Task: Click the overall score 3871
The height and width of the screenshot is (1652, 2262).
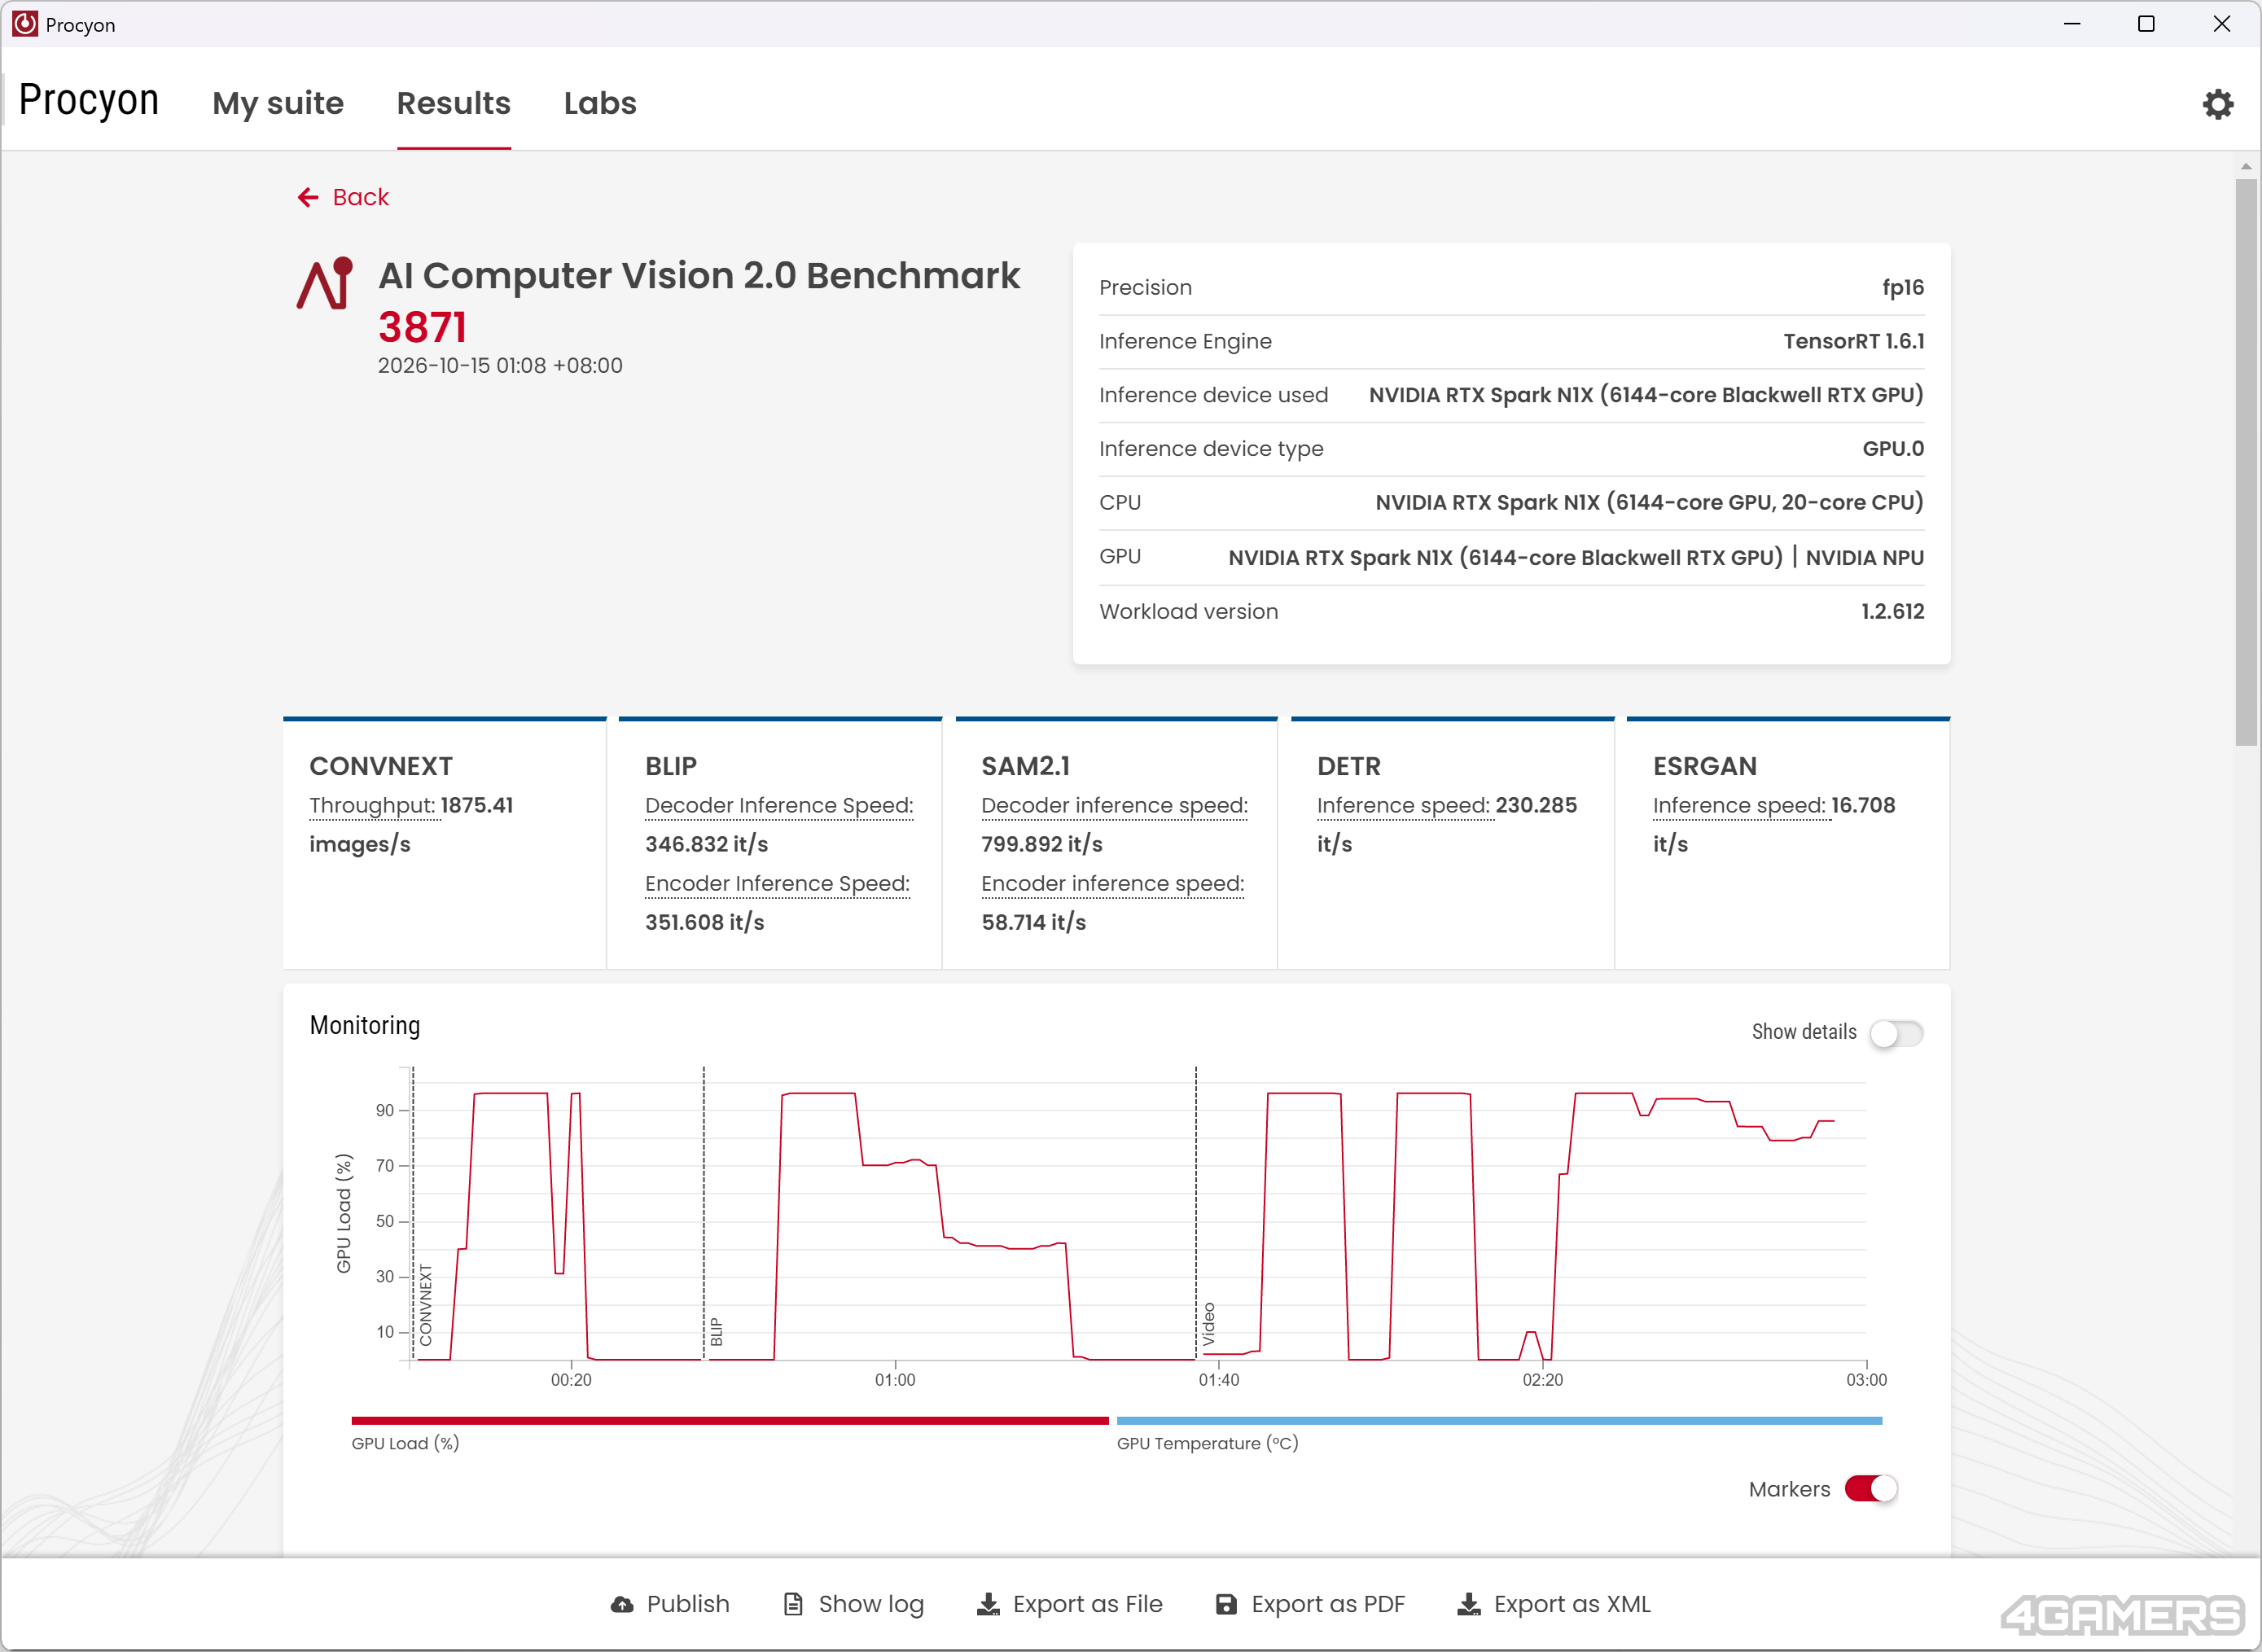Action: 422,328
